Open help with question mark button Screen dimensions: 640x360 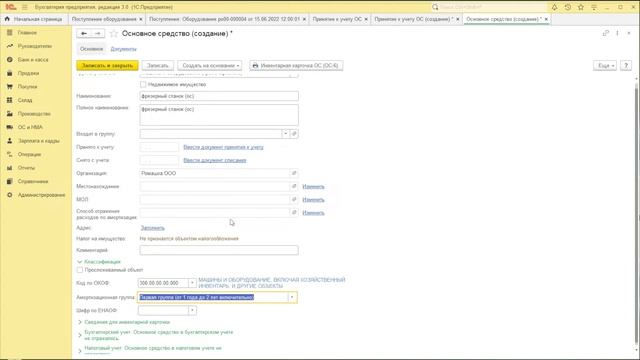(x=626, y=65)
